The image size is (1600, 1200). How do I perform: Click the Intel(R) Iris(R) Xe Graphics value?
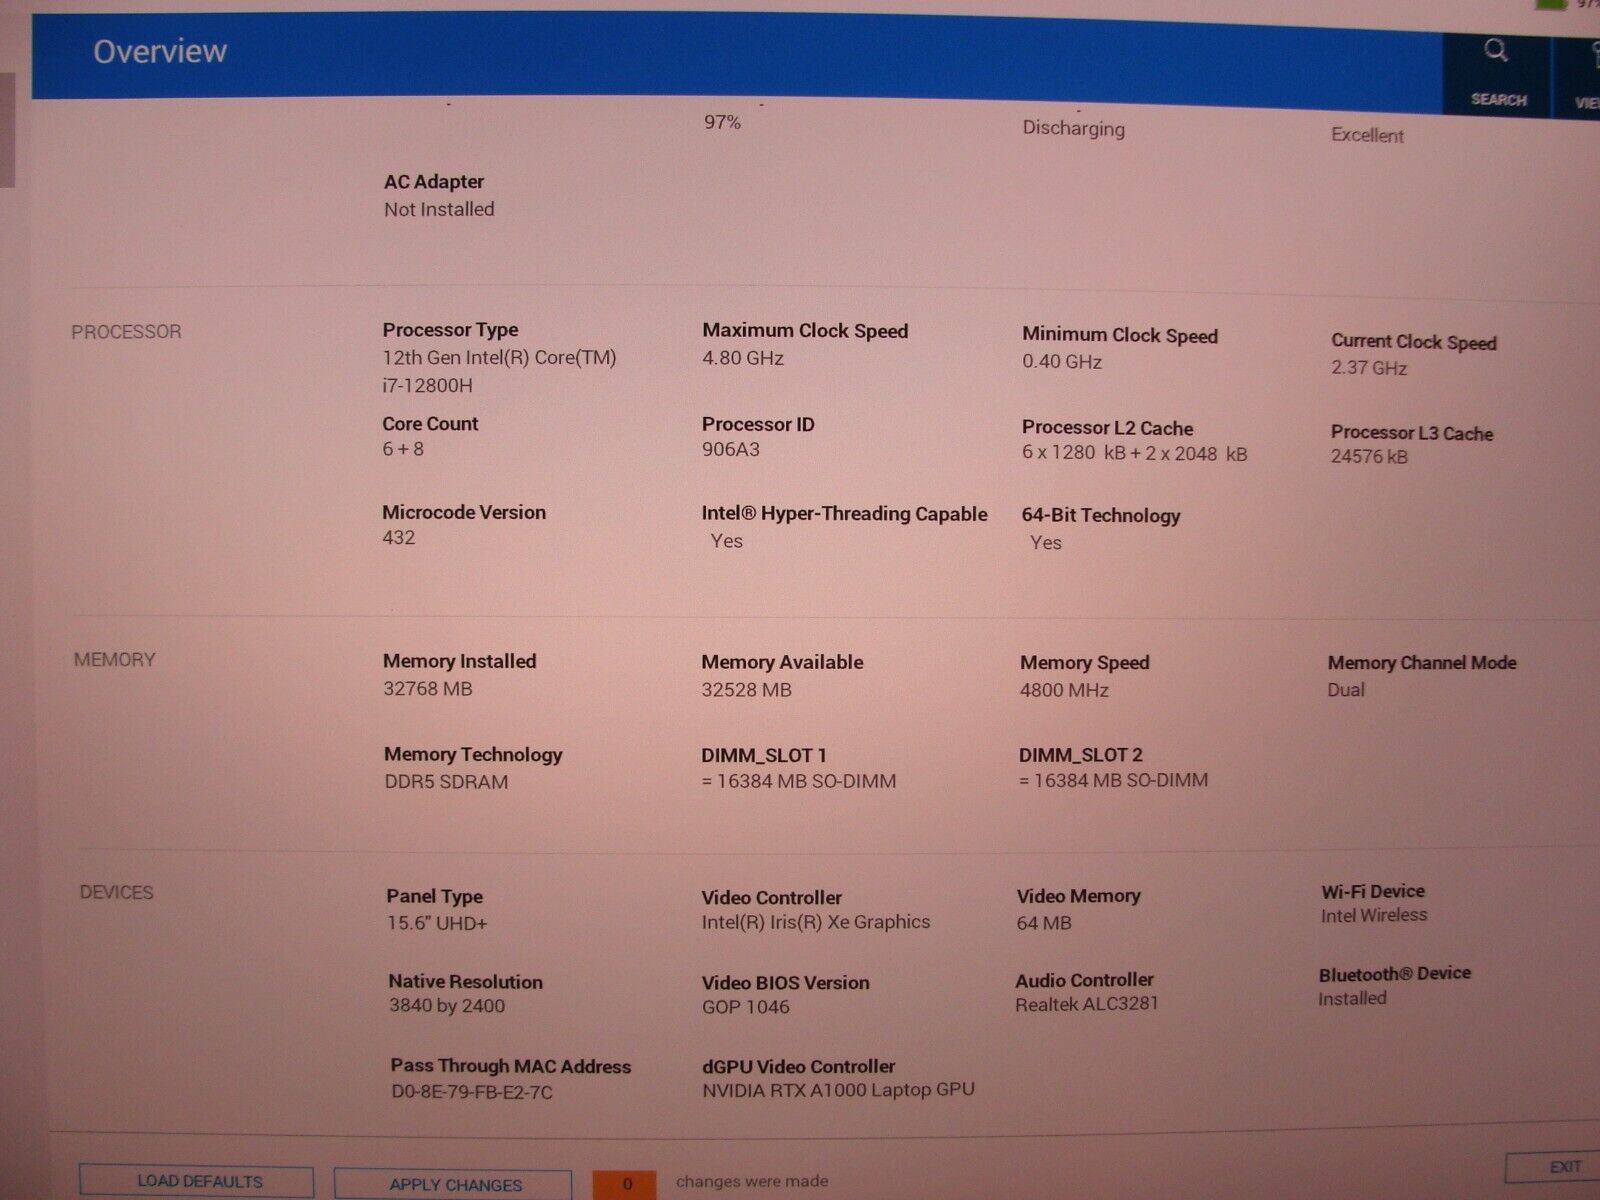click(x=816, y=922)
